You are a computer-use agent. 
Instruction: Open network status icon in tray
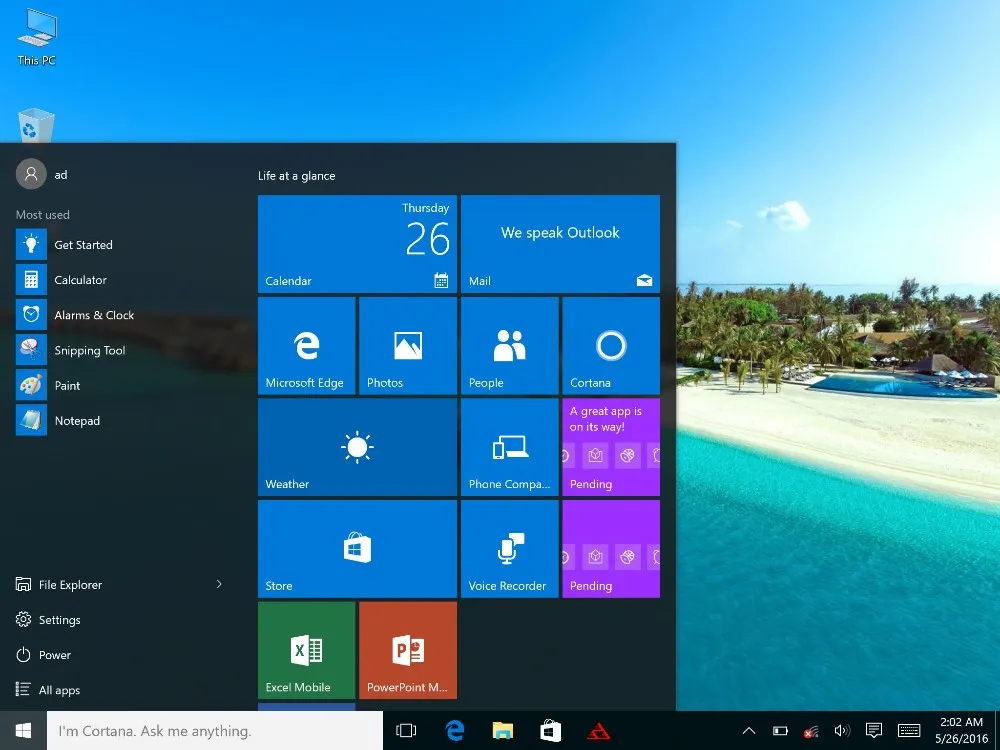point(811,731)
